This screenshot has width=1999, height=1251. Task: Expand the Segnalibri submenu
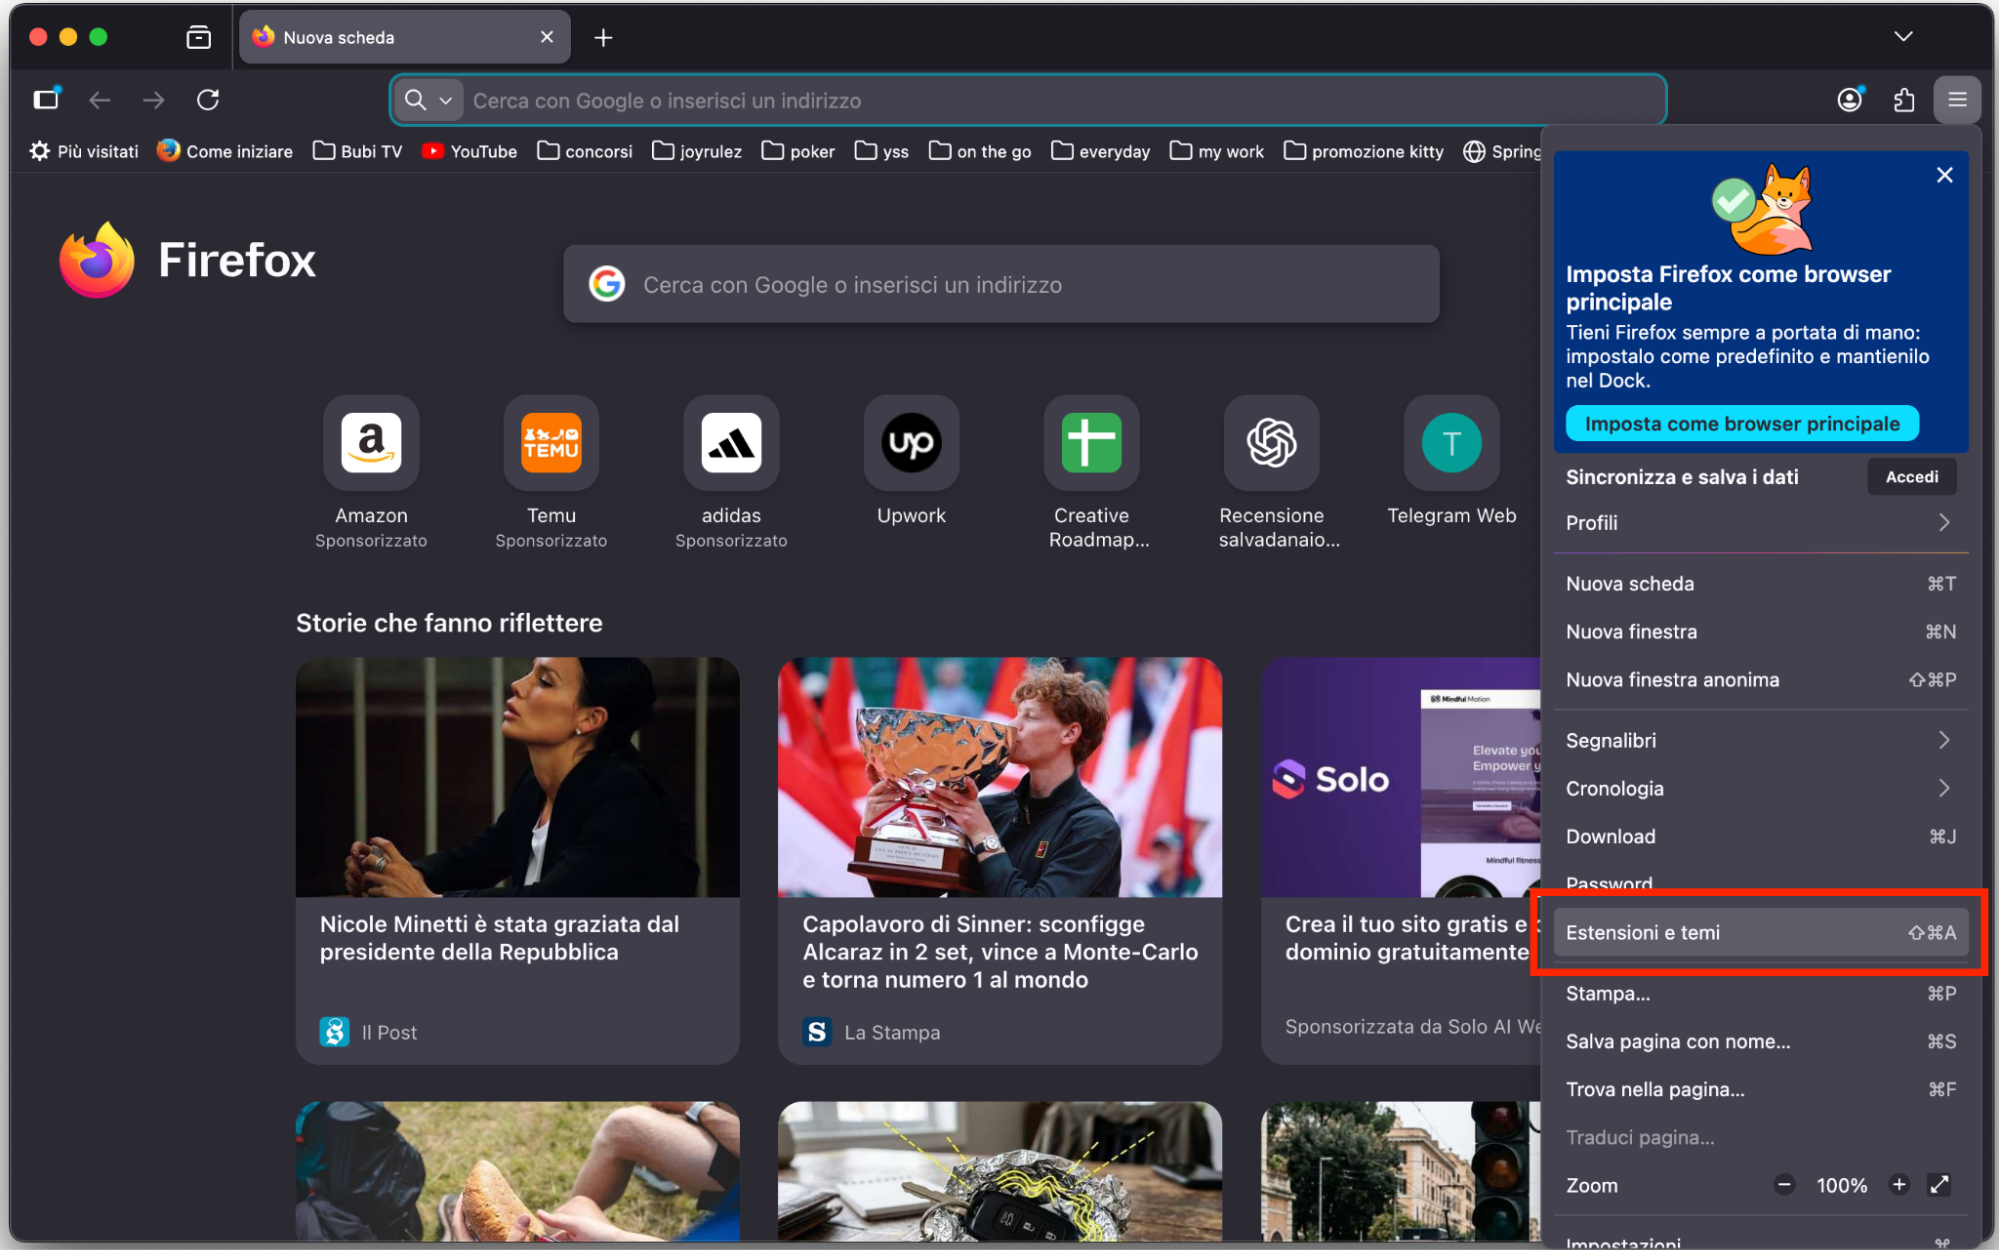1759,740
